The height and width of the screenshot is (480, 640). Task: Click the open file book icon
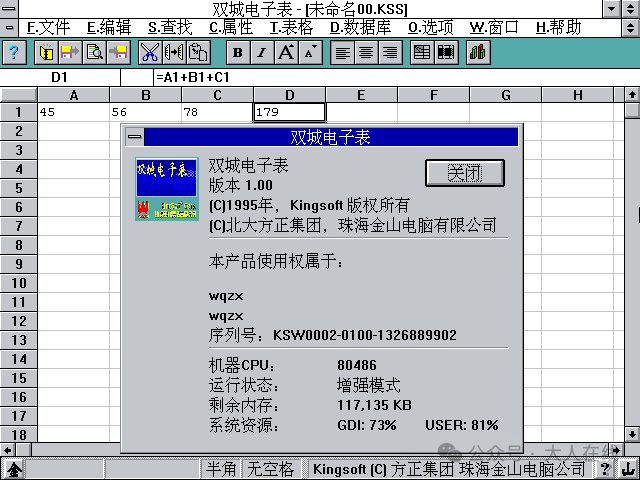pyautogui.click(x=46, y=53)
